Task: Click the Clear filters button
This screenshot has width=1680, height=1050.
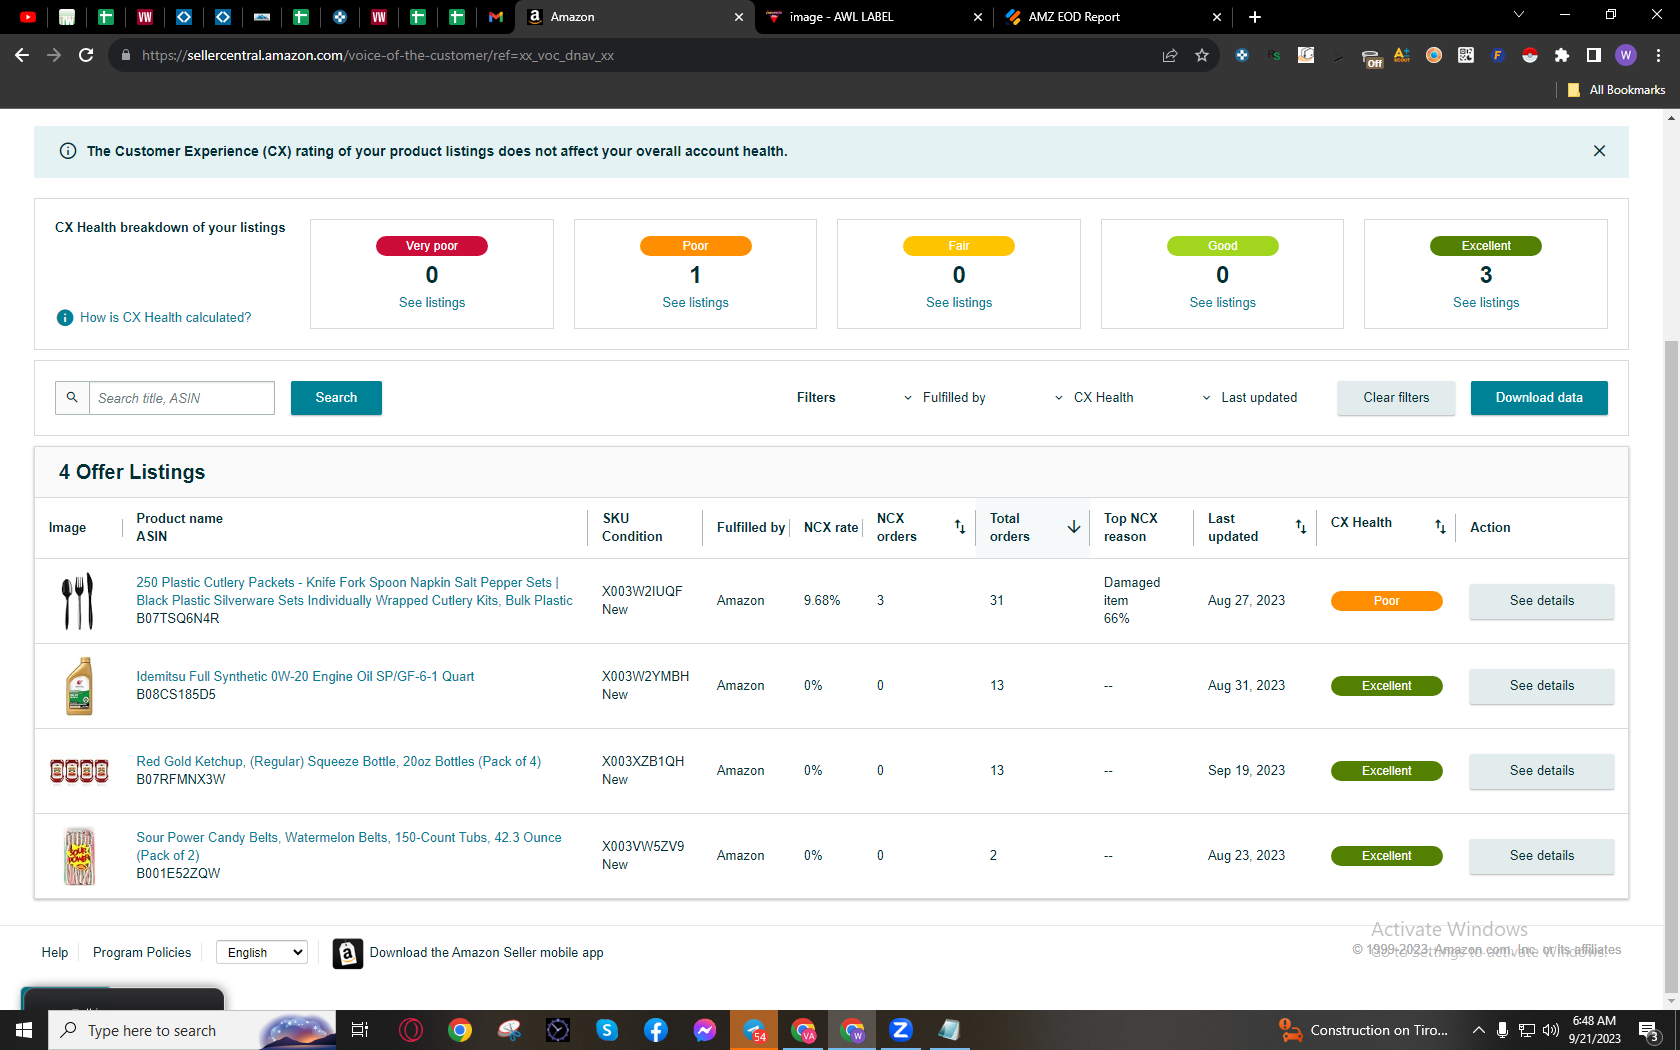Action: coord(1396,398)
